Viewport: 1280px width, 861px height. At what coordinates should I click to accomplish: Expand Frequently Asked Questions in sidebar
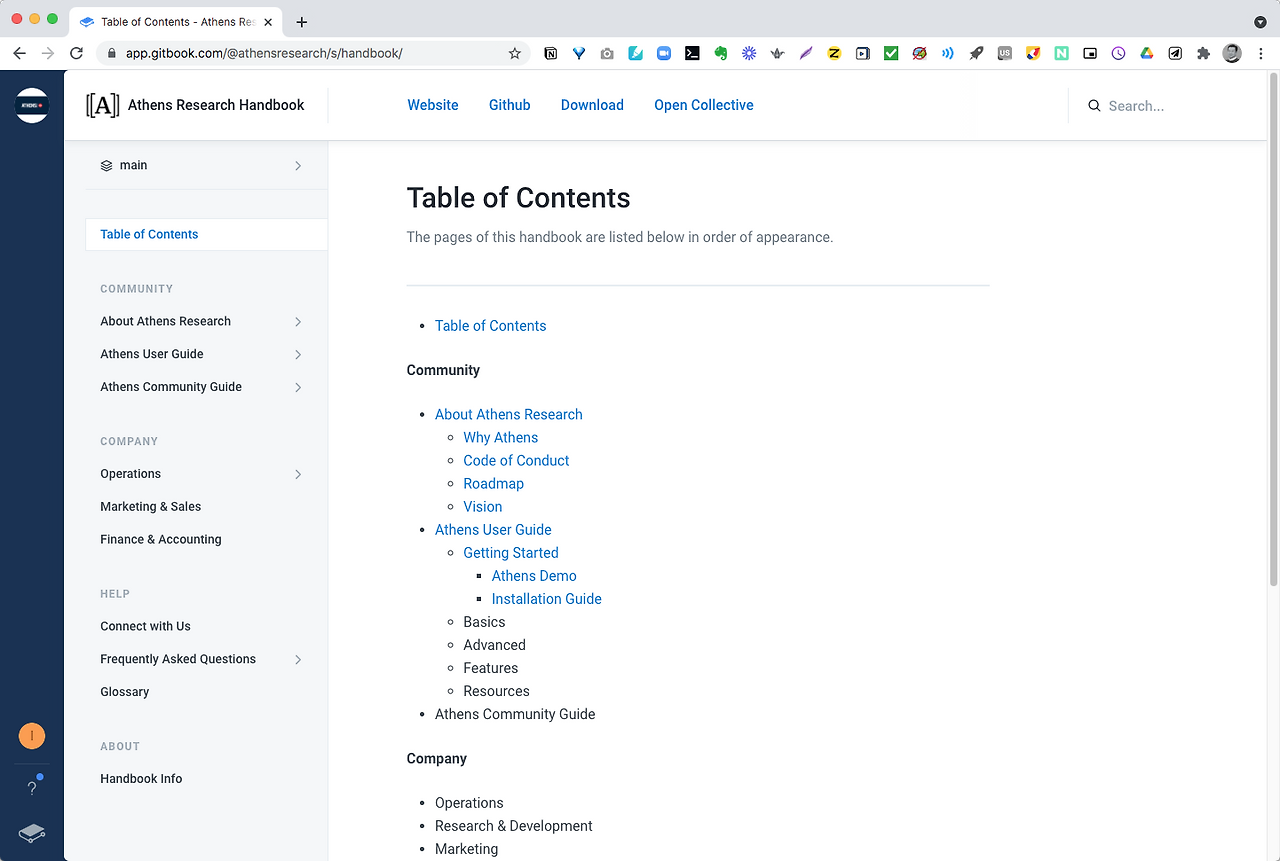click(x=298, y=659)
